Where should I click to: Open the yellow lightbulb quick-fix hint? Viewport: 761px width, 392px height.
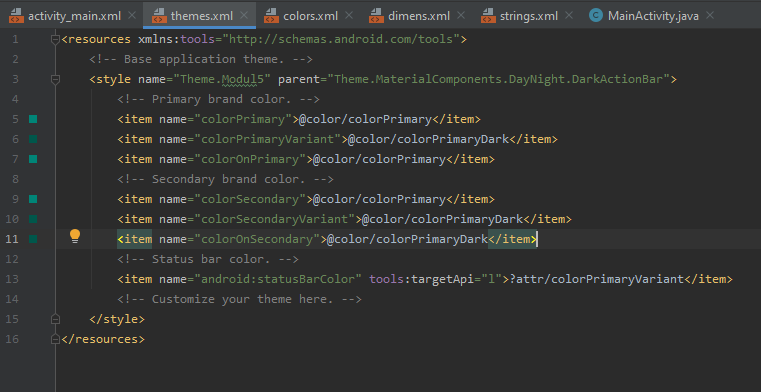tap(74, 236)
